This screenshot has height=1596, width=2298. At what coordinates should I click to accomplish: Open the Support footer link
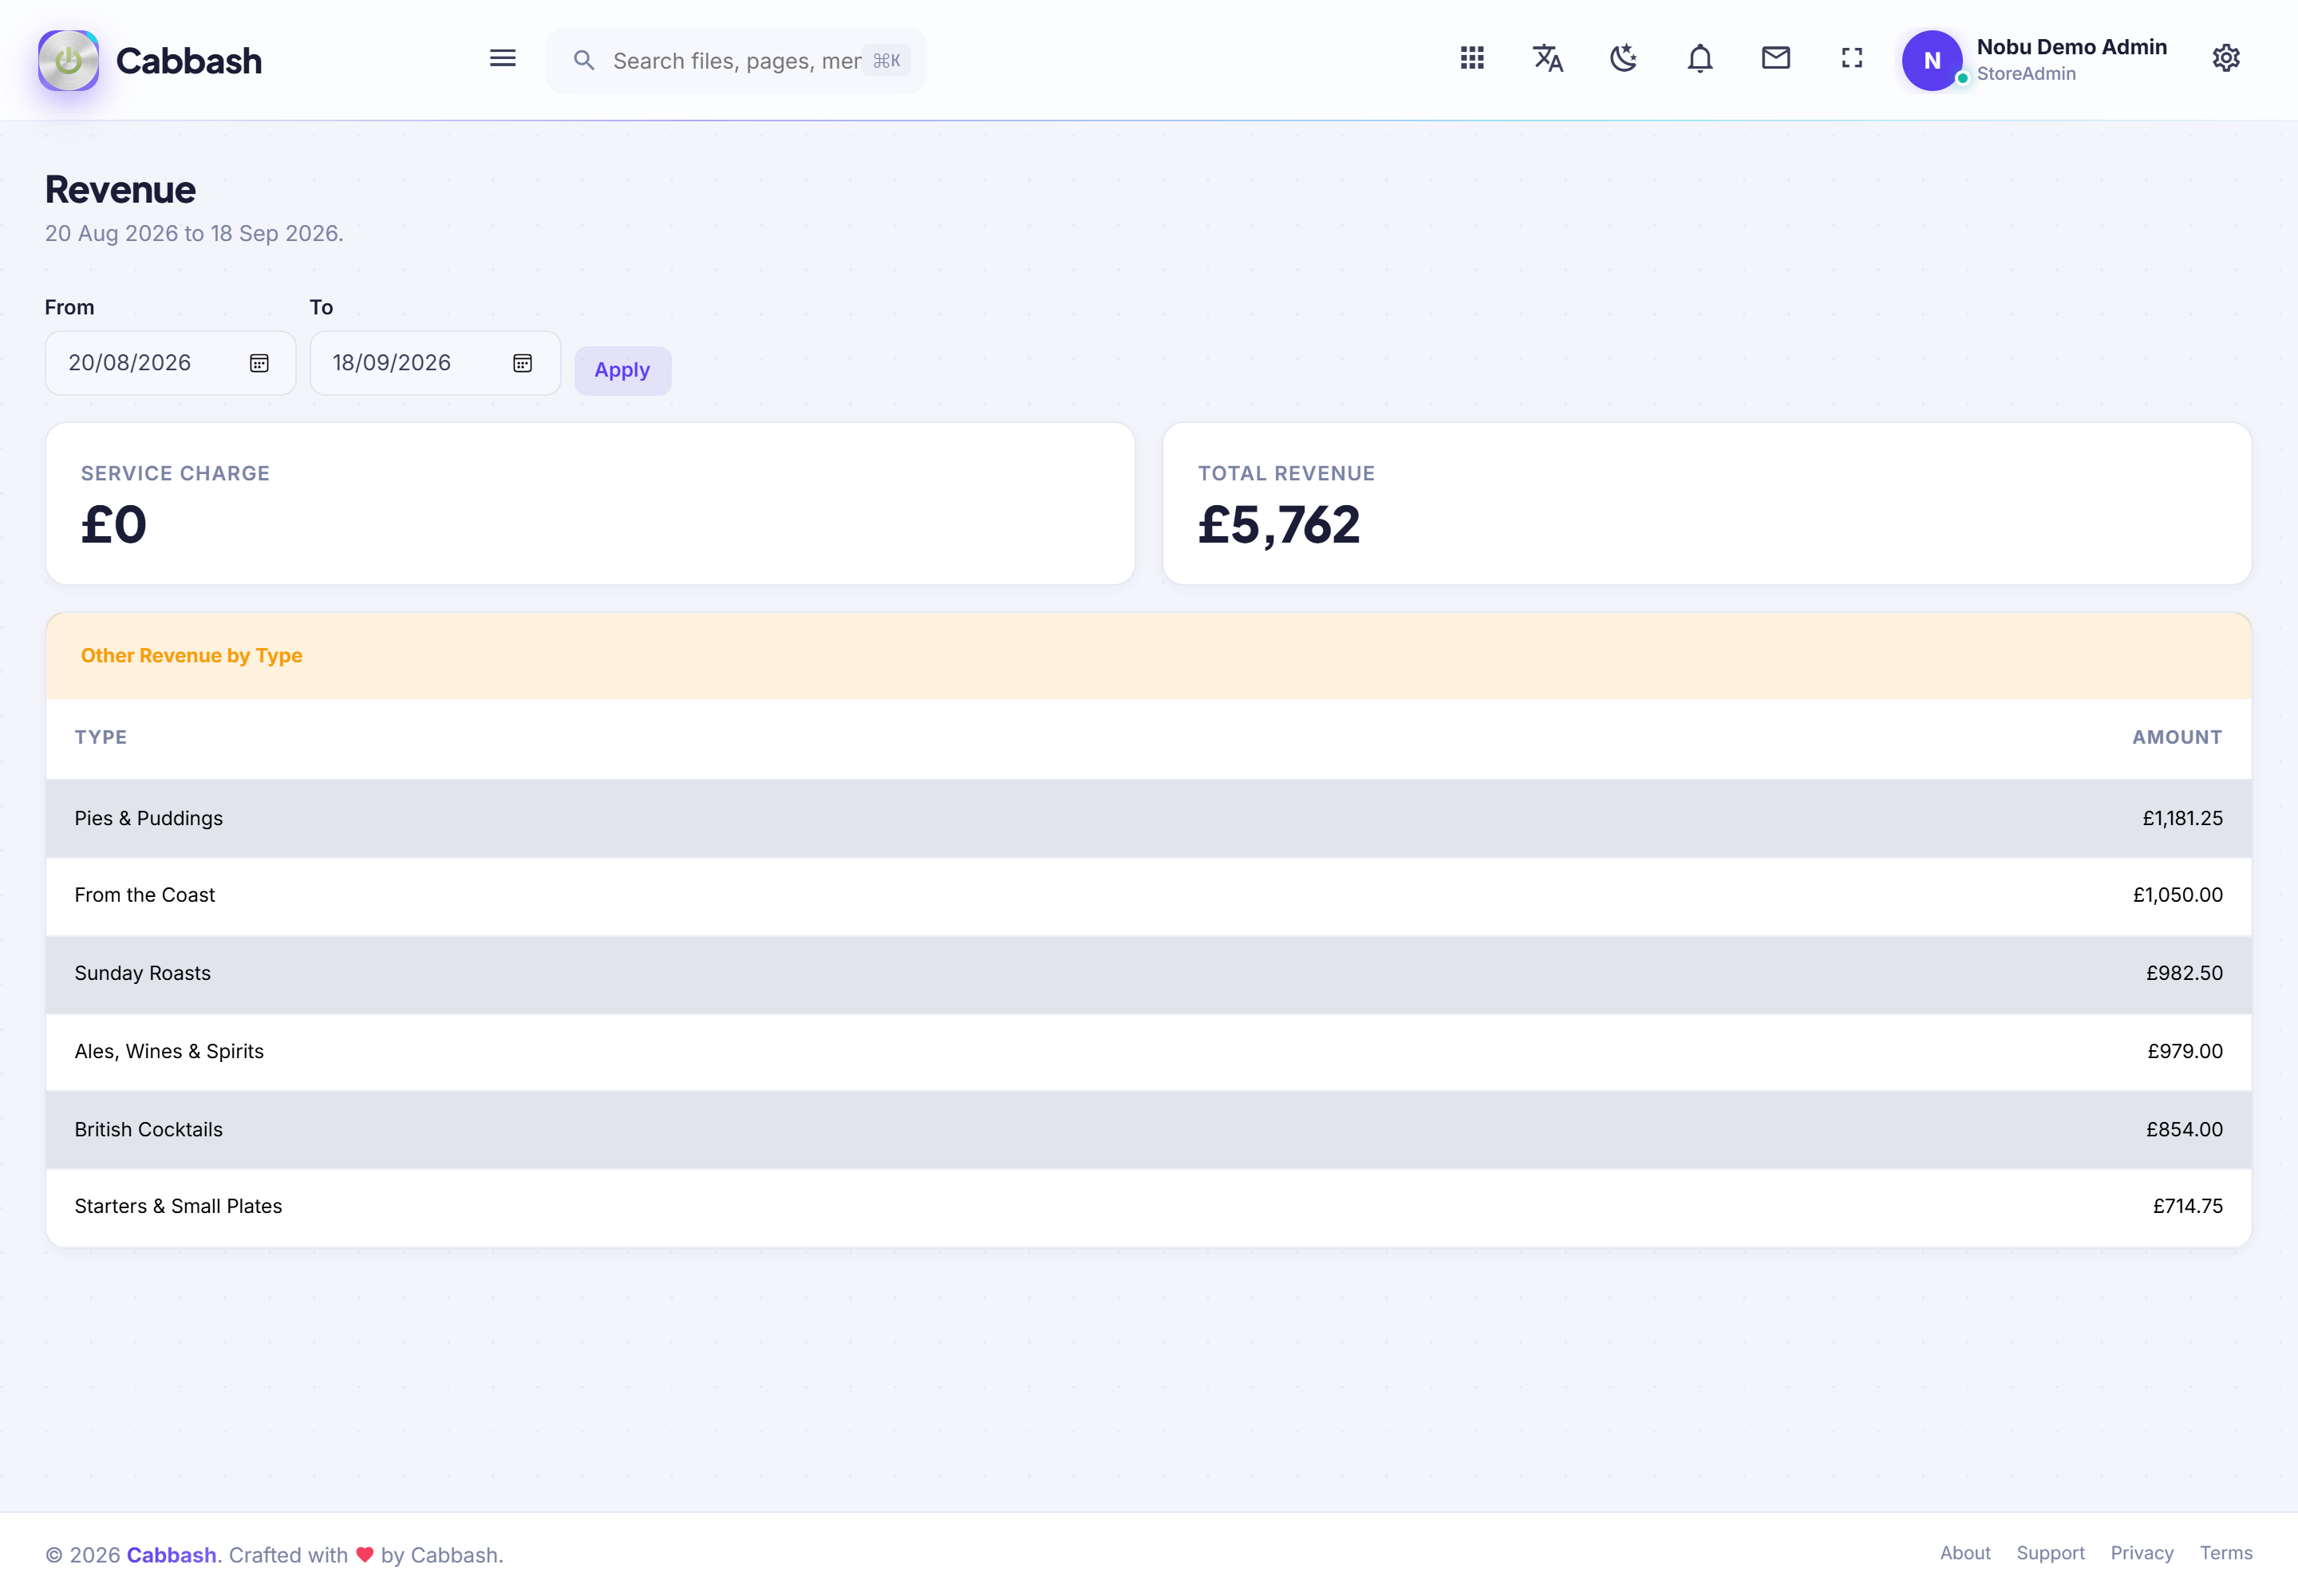[2050, 1553]
